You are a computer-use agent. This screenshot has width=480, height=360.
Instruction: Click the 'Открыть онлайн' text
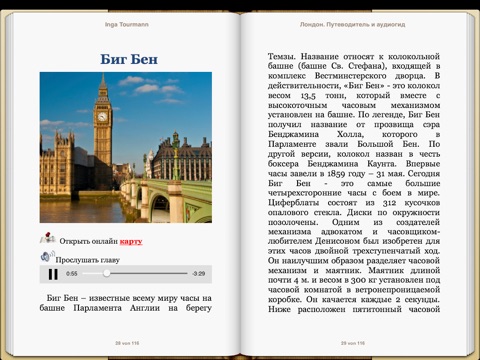89,241
